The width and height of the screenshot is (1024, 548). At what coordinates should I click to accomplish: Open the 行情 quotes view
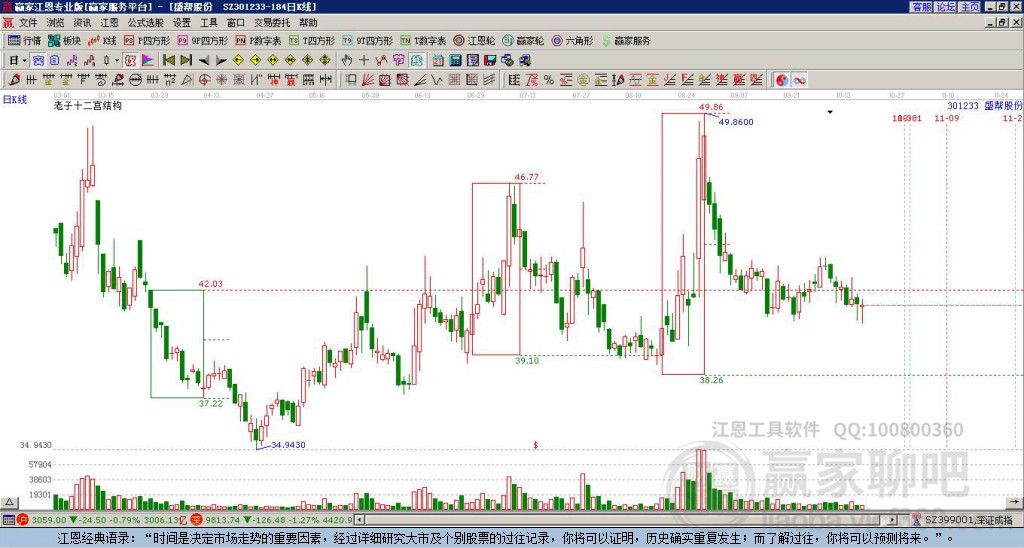(24, 40)
